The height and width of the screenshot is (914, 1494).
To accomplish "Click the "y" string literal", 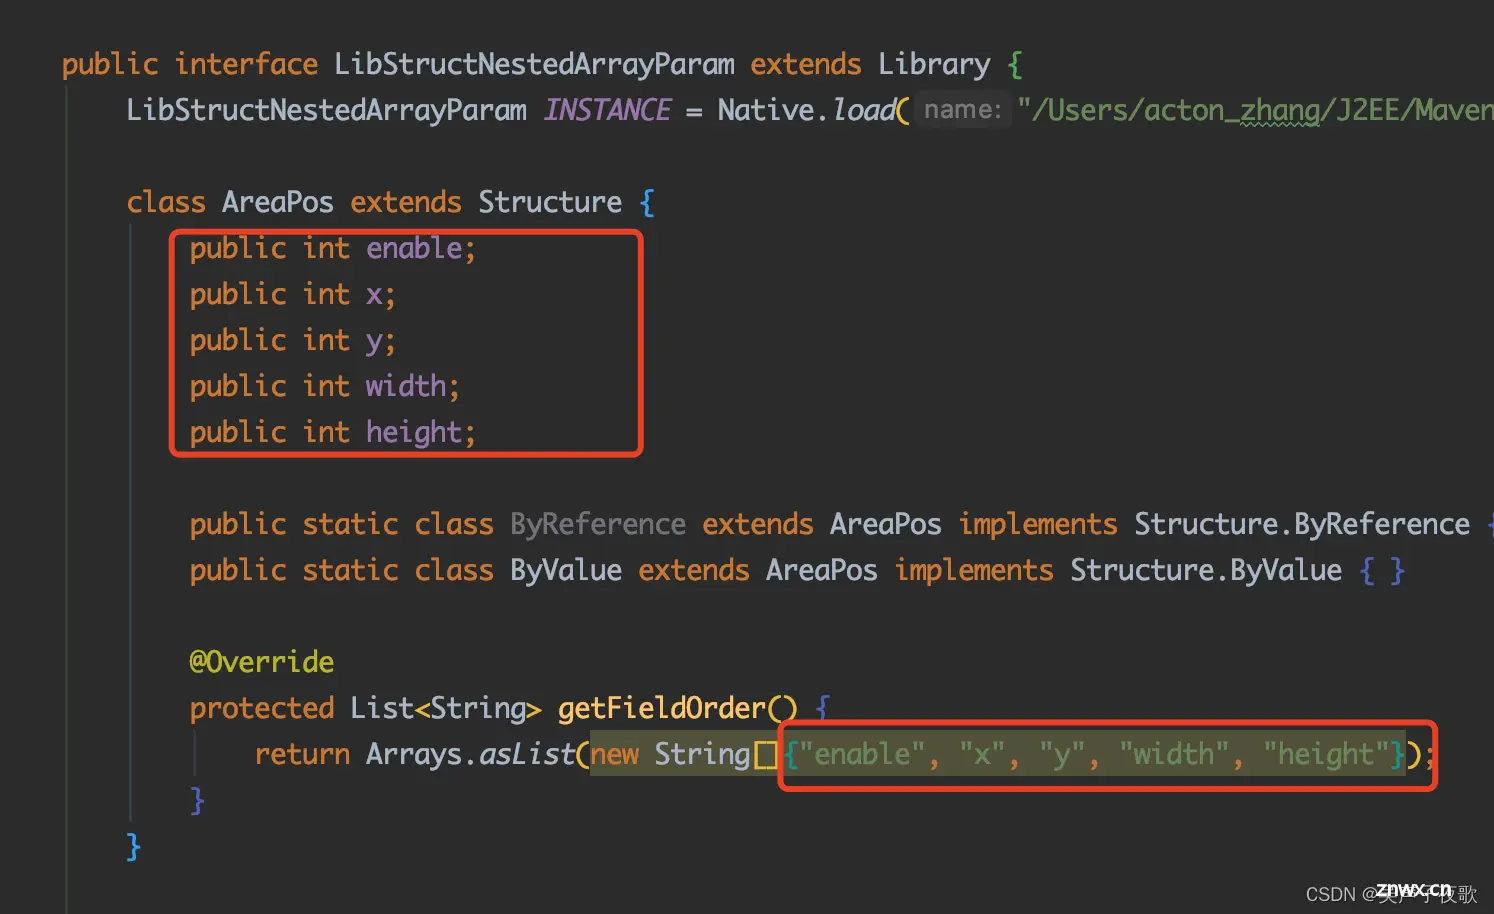I will [x=1062, y=754].
